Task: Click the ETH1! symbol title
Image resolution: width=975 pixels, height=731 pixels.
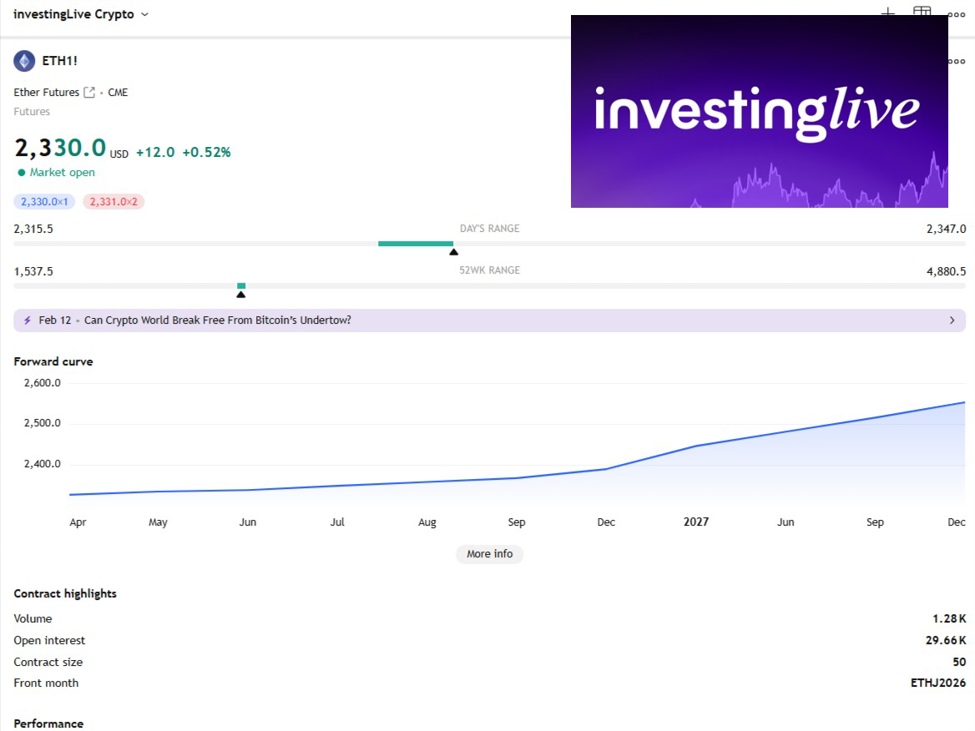Action: pos(58,61)
